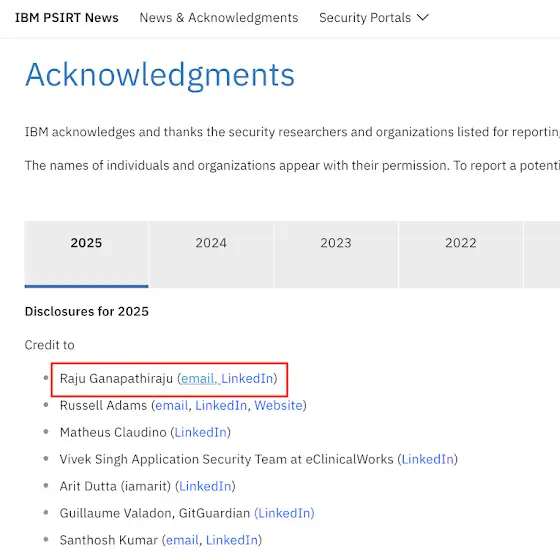The width and height of the screenshot is (560, 560).
Task: Switch to the 2024 tab
Action: point(211,254)
